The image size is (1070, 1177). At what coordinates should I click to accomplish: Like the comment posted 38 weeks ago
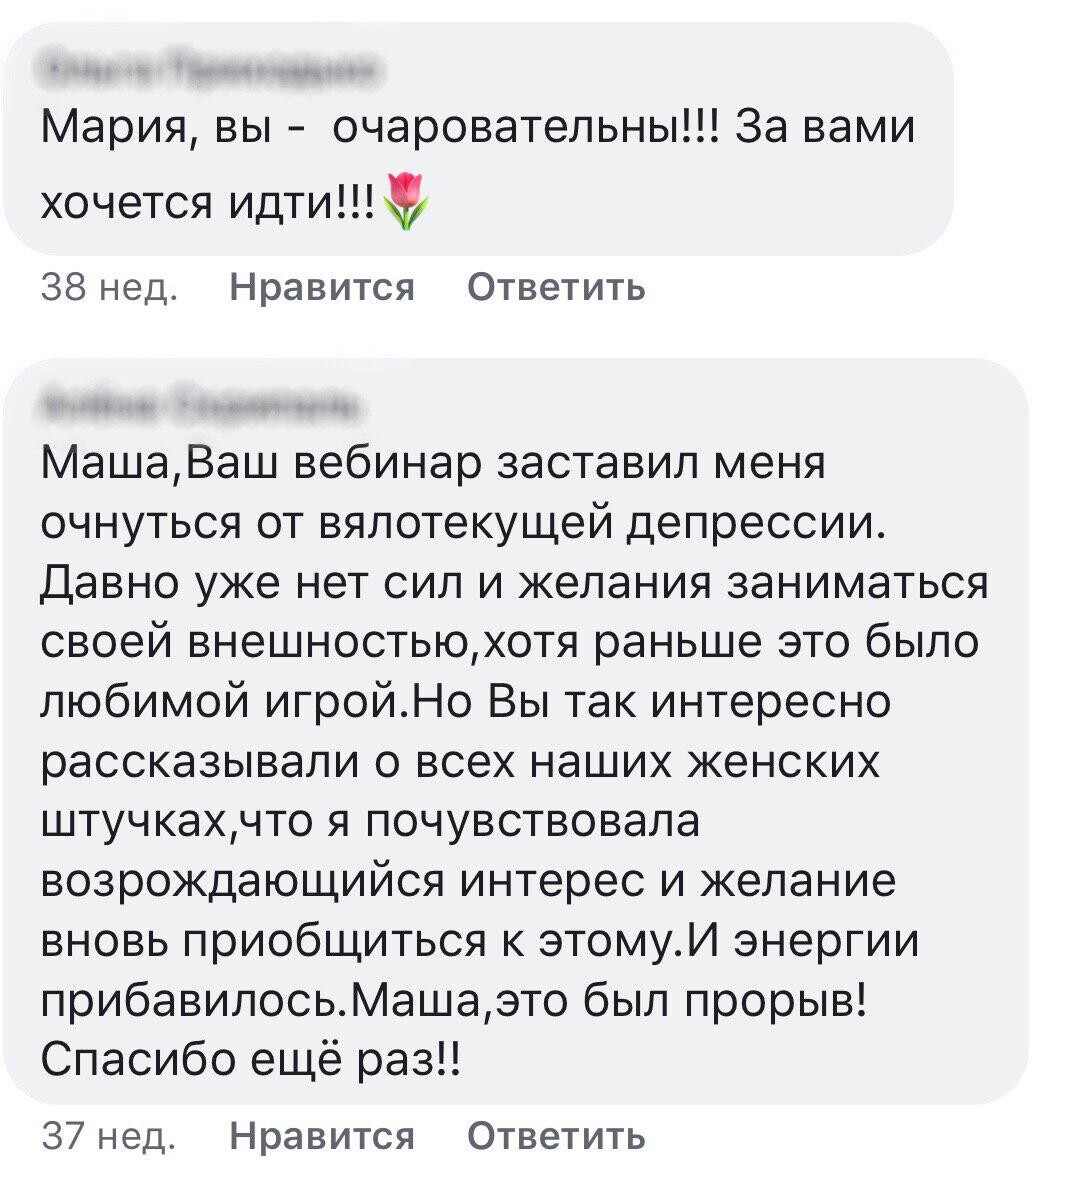322,288
